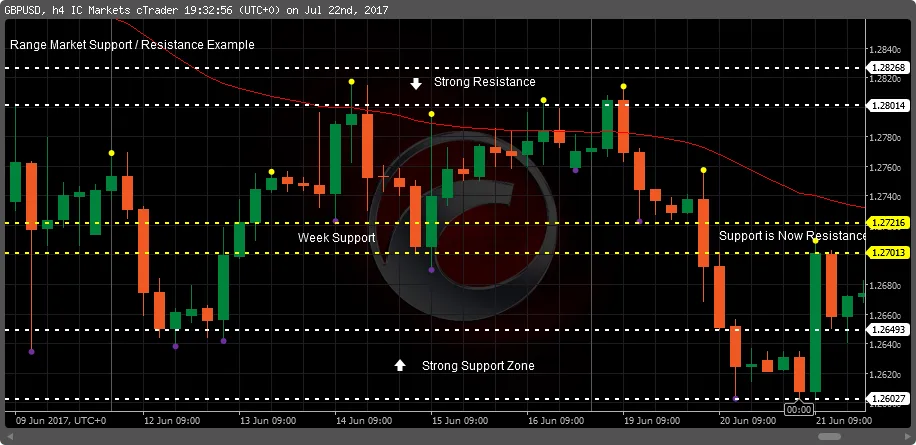Click the 1.2820 price axis value
Viewport: 916px width, 445px height.
click(x=886, y=79)
